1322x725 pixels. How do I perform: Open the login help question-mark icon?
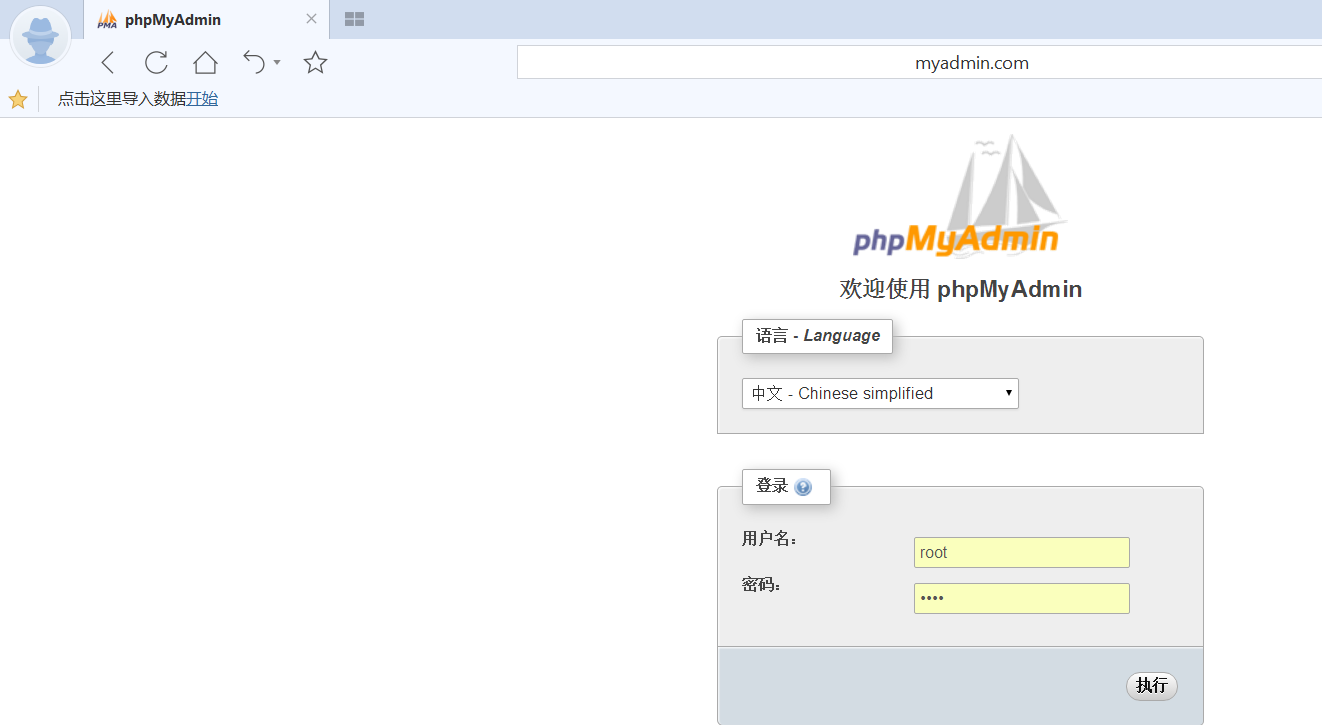(x=803, y=487)
